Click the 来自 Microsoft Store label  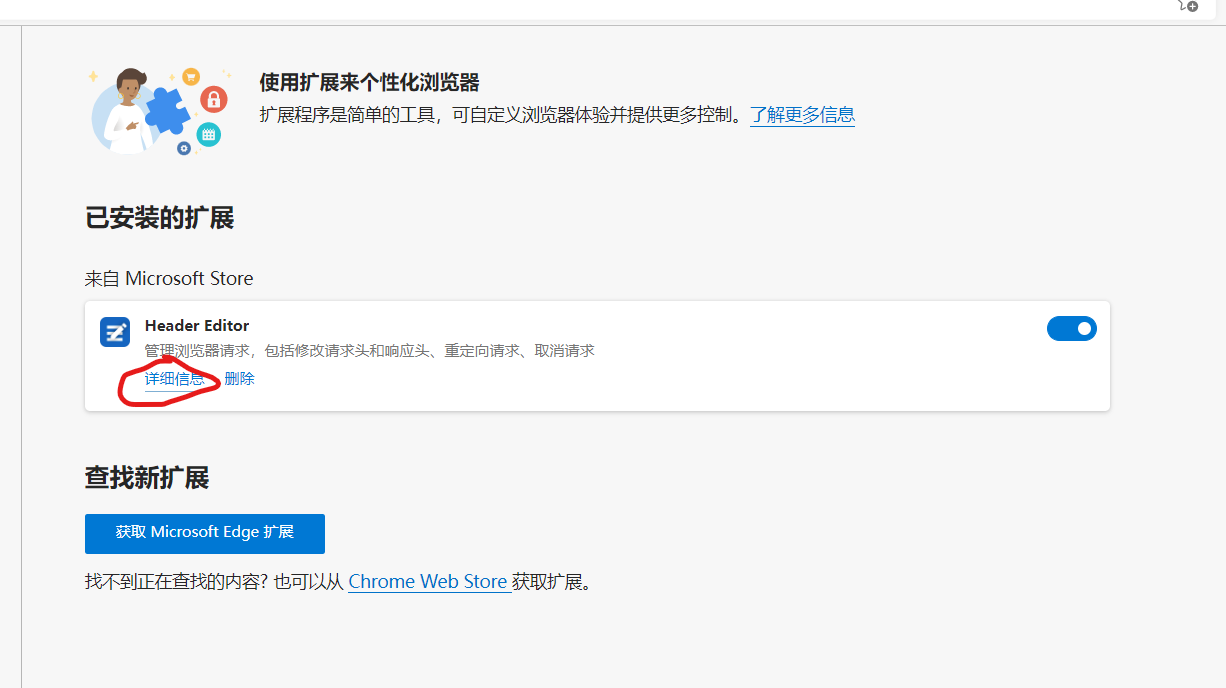point(169,278)
